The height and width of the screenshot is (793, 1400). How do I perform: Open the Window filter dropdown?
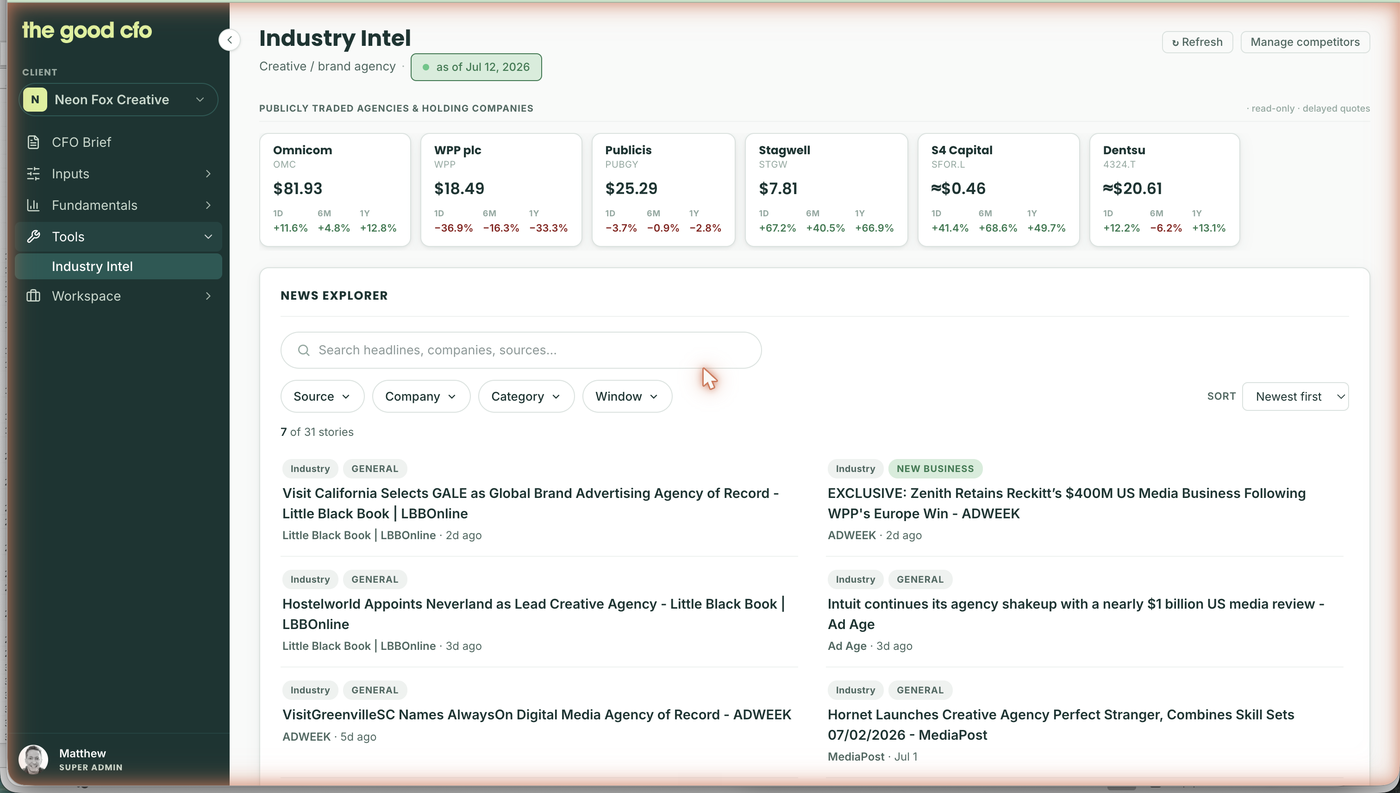click(x=627, y=397)
